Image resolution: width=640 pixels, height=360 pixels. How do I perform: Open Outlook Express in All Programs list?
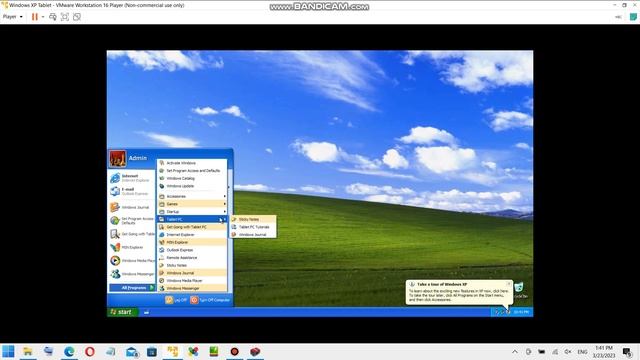[192, 250]
